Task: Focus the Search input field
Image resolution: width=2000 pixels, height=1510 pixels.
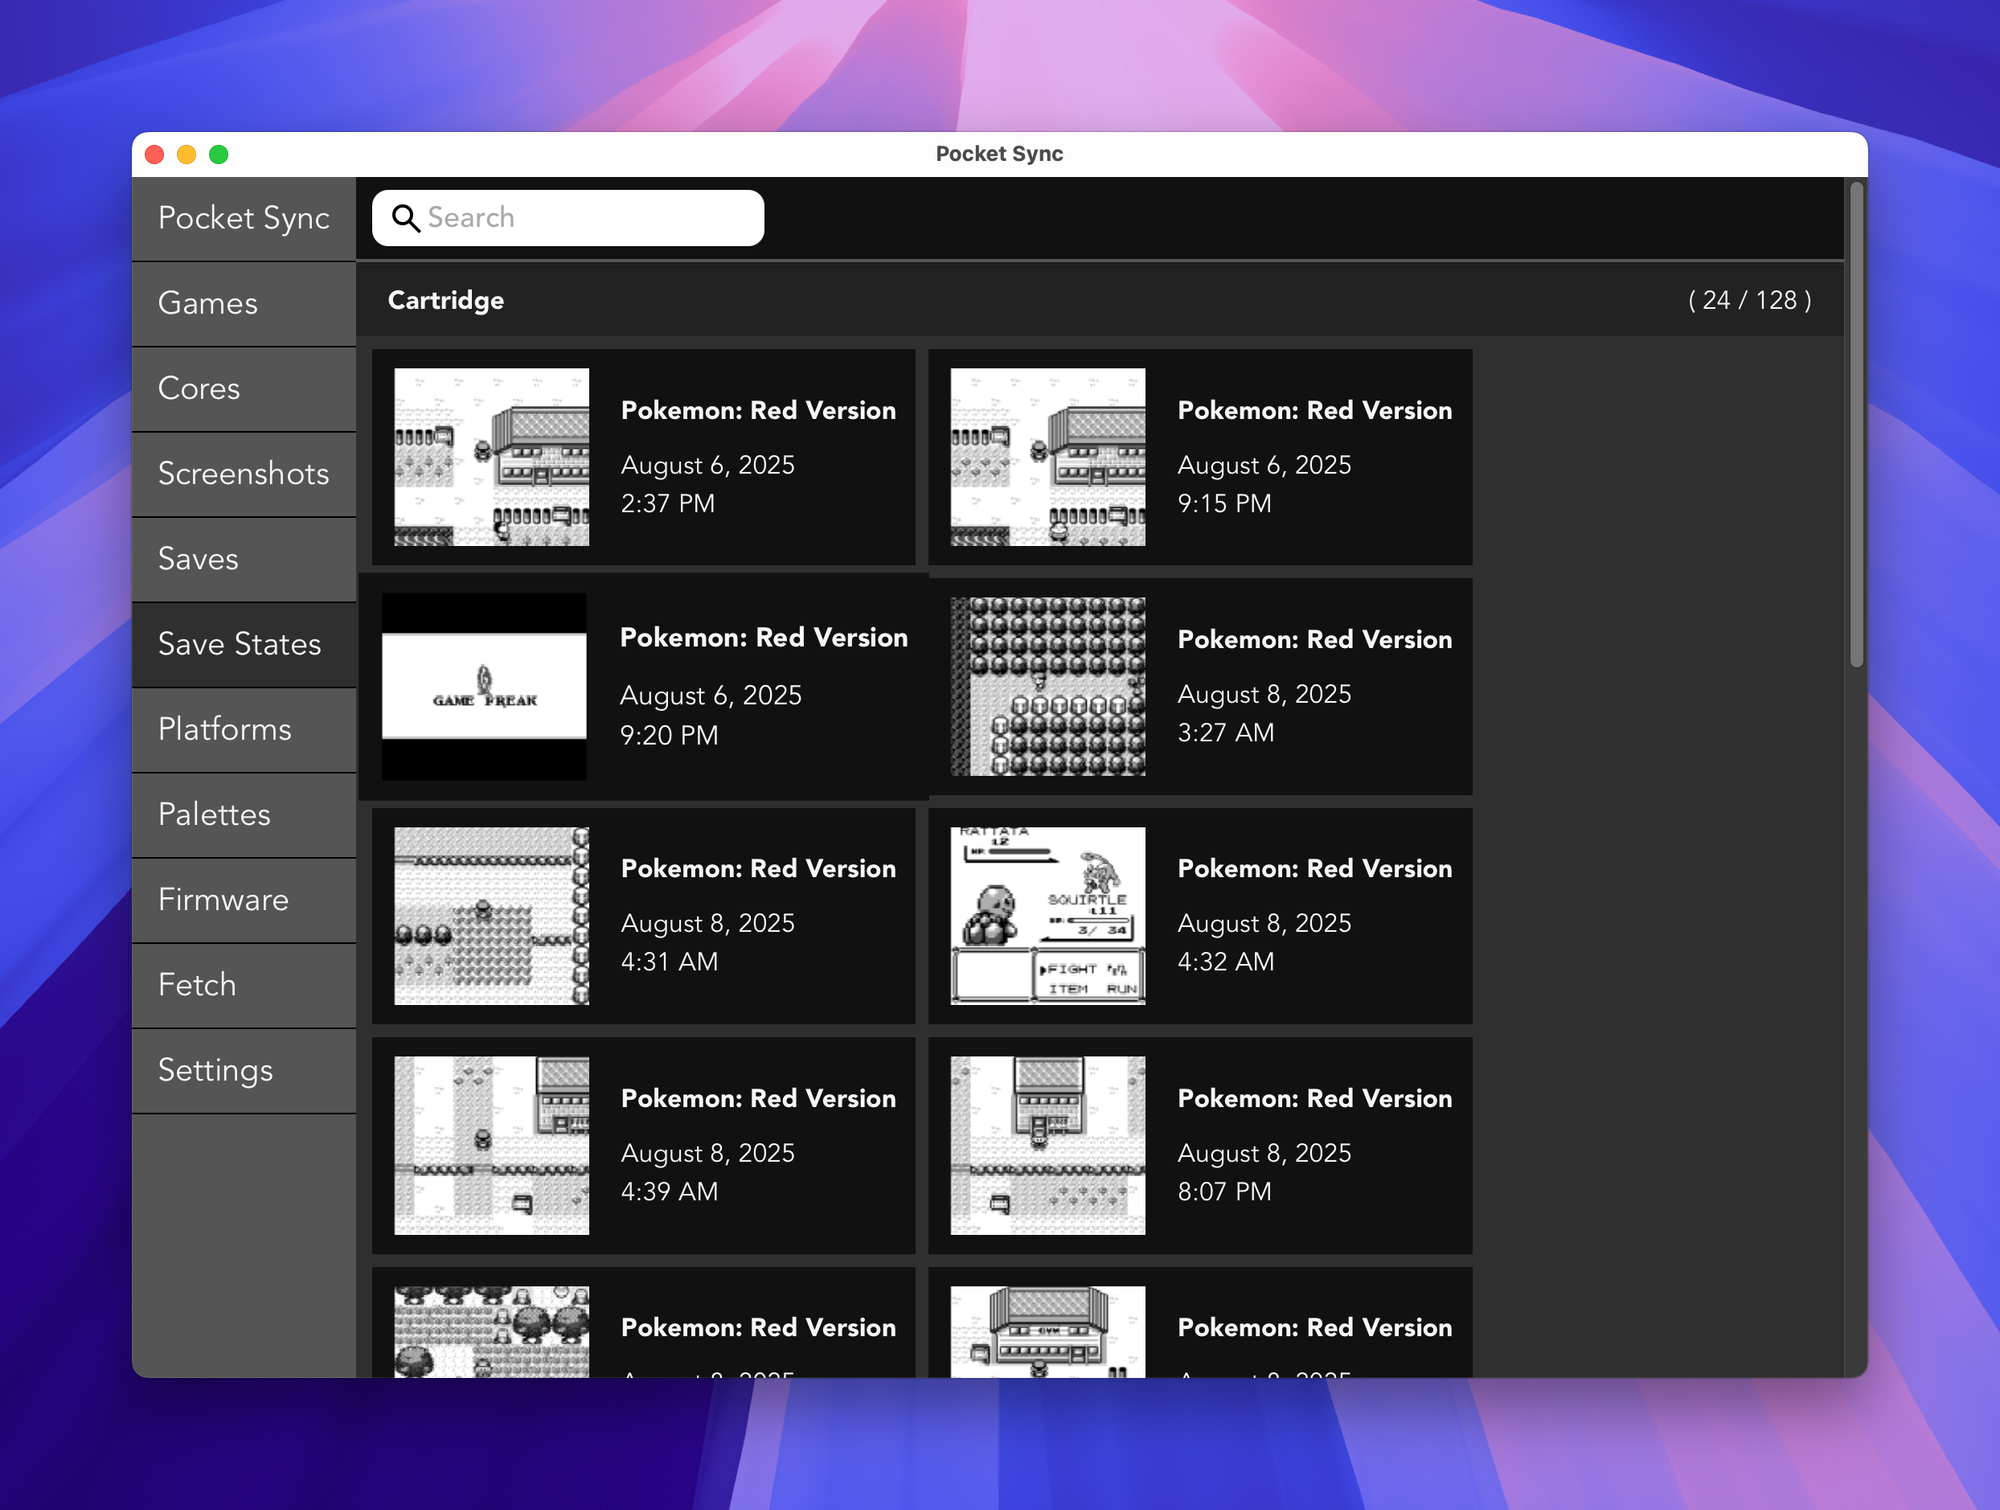Action: click(x=568, y=218)
